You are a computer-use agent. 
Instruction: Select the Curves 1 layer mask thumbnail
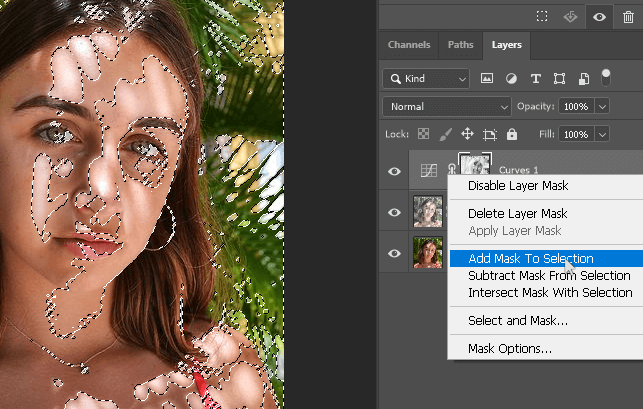[x=475, y=163]
